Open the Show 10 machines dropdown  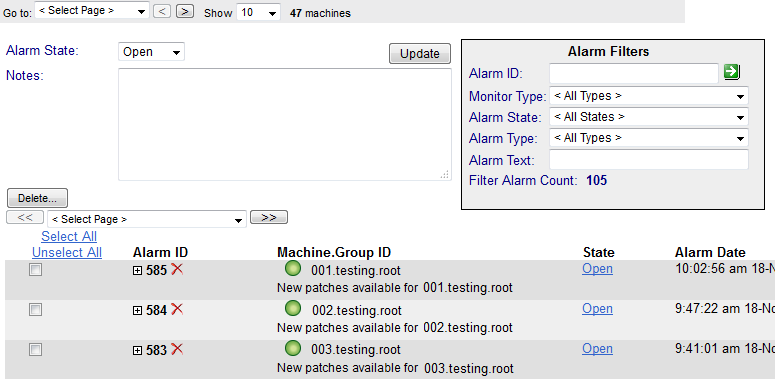tap(258, 12)
